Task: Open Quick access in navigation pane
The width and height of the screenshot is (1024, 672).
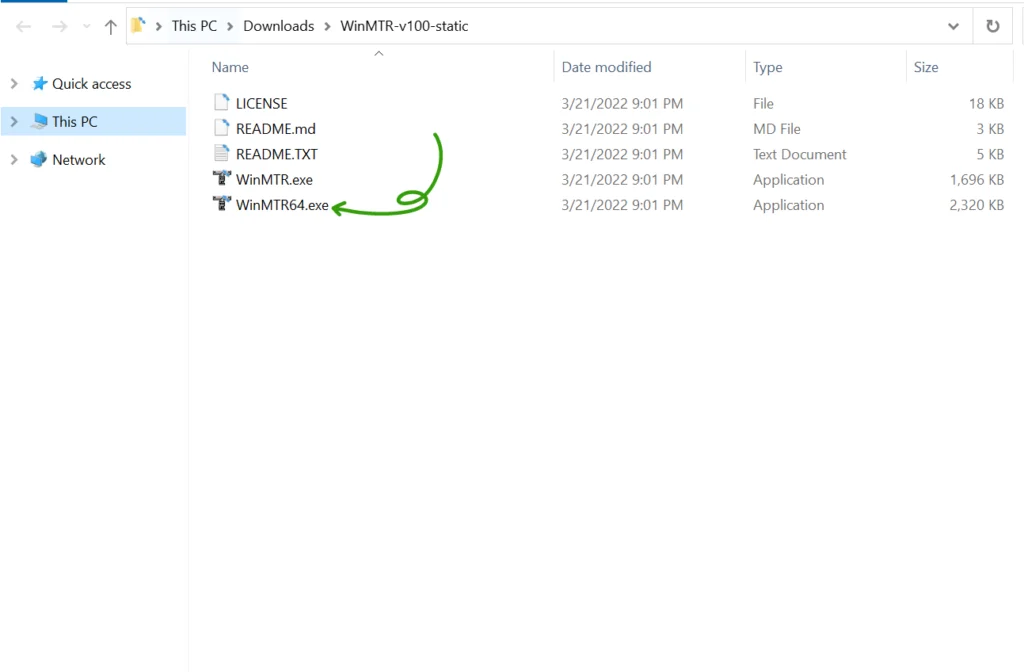Action: (91, 84)
